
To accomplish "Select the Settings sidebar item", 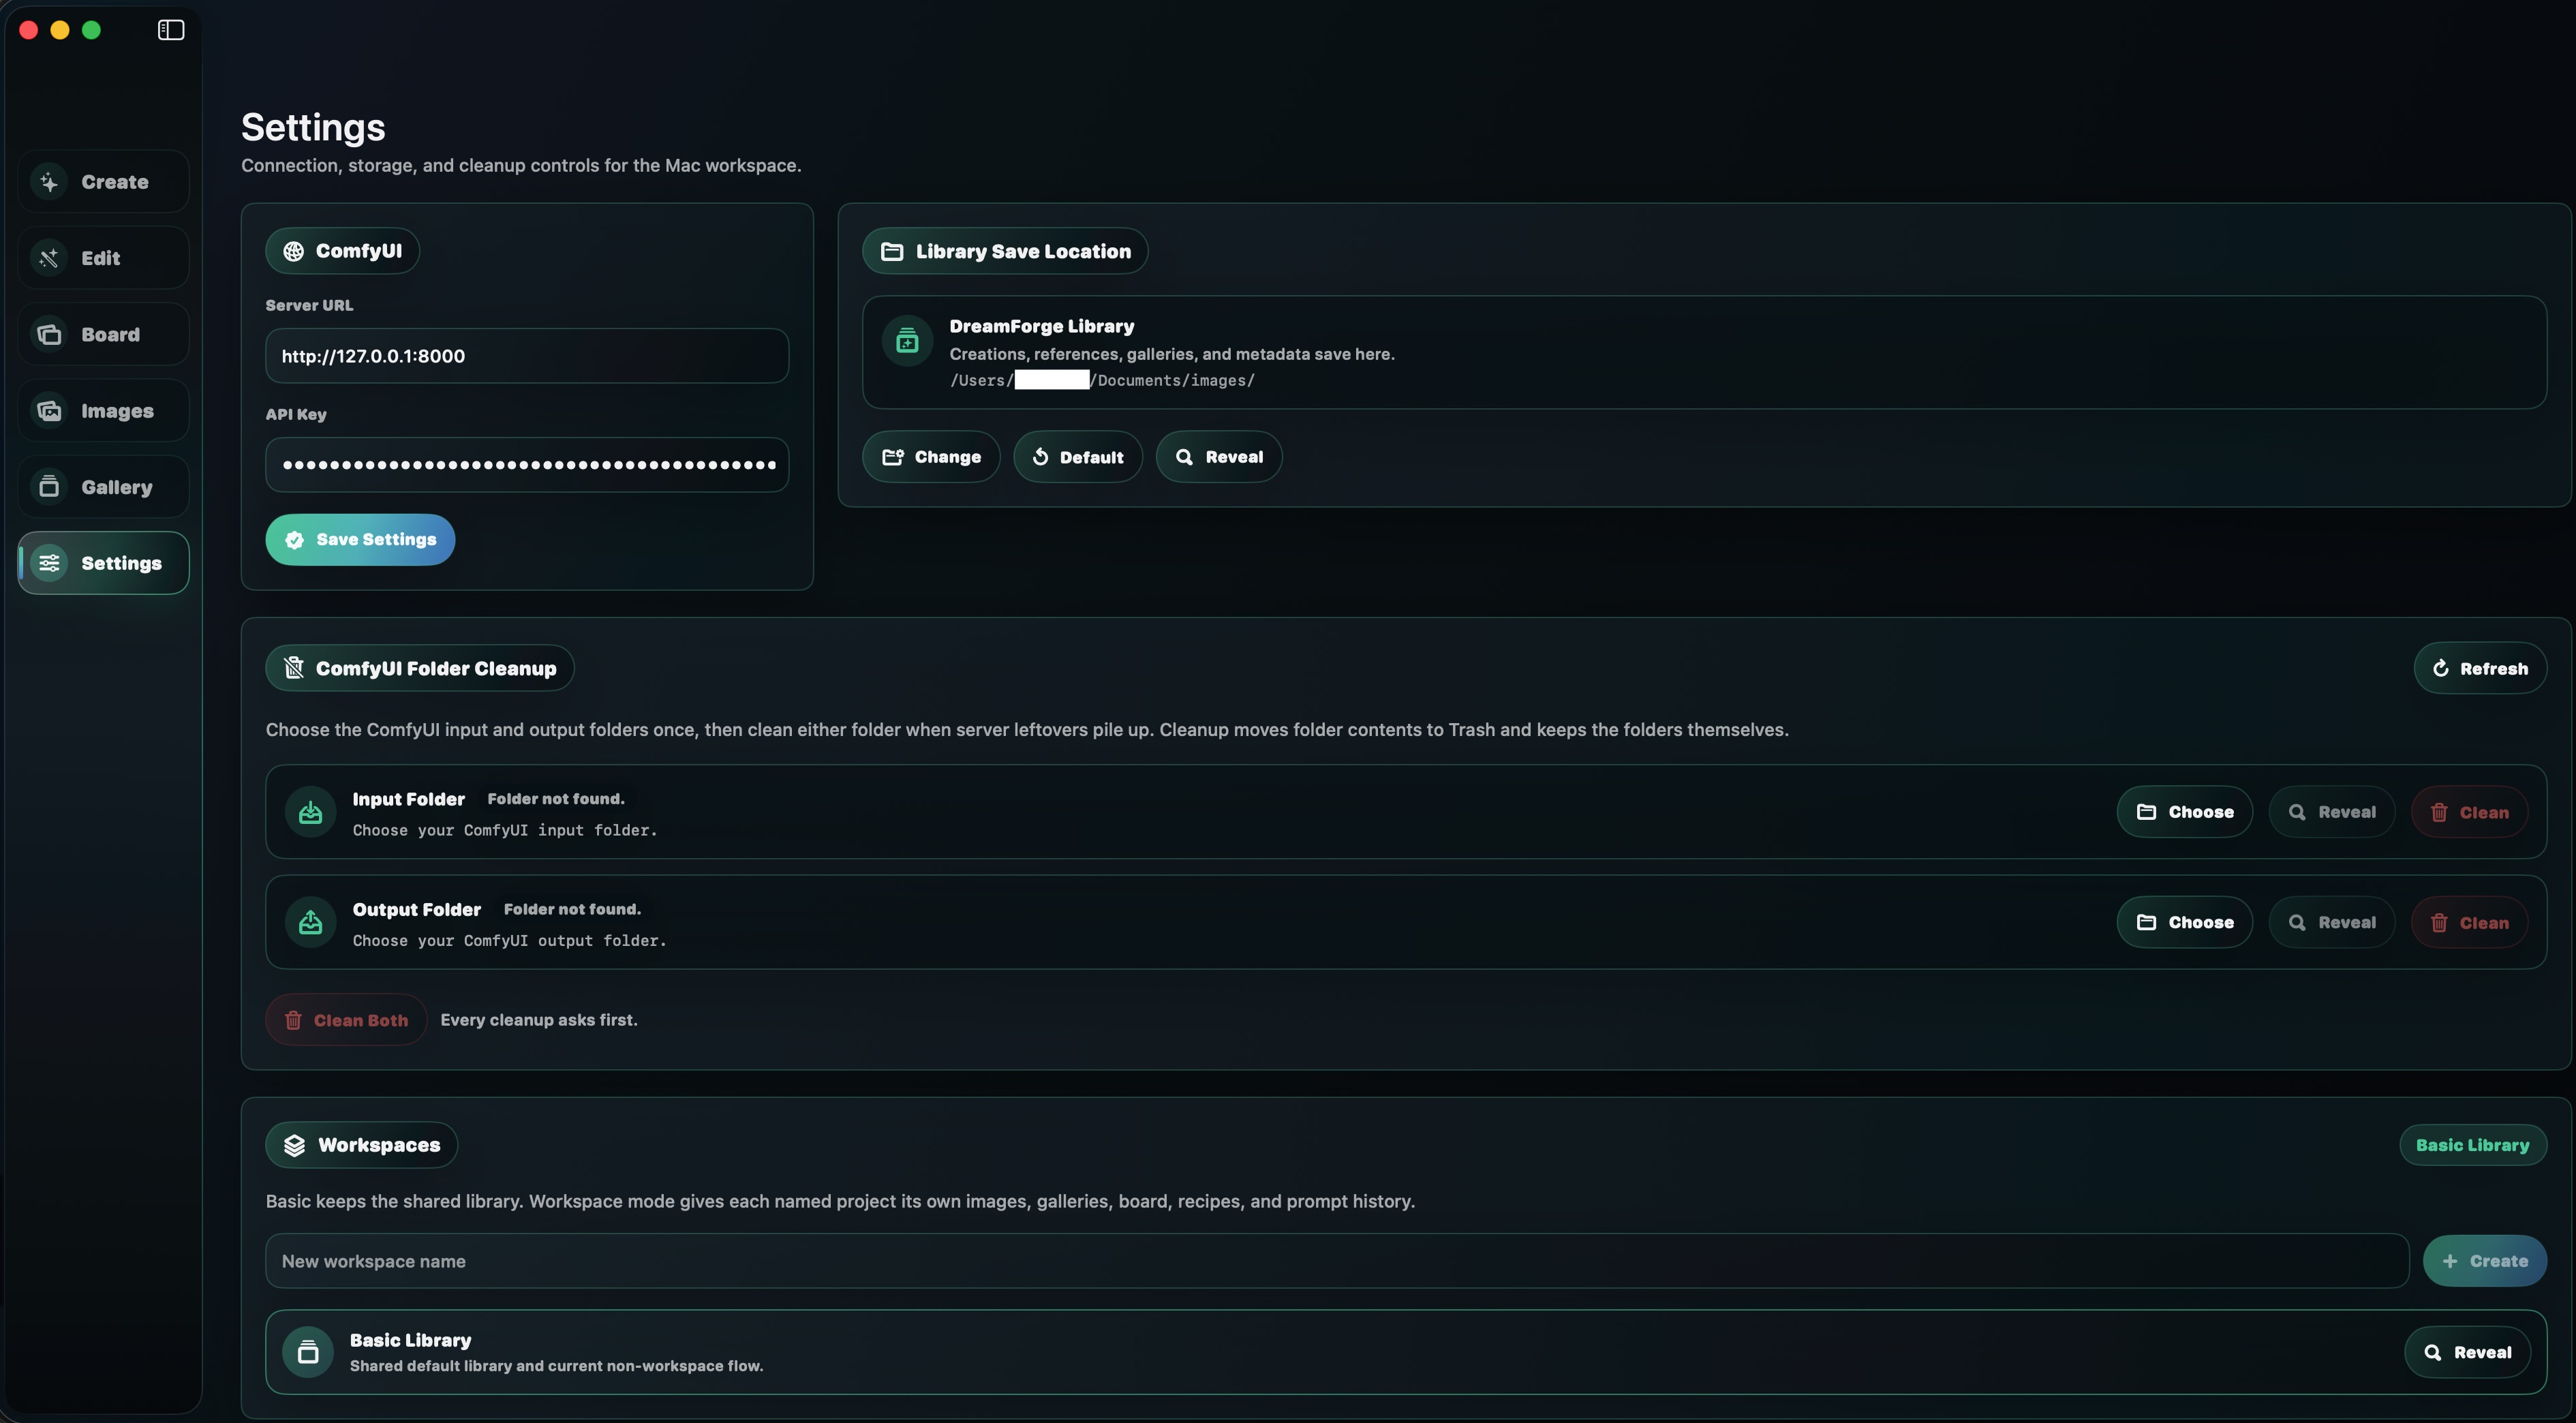I will (x=103, y=563).
